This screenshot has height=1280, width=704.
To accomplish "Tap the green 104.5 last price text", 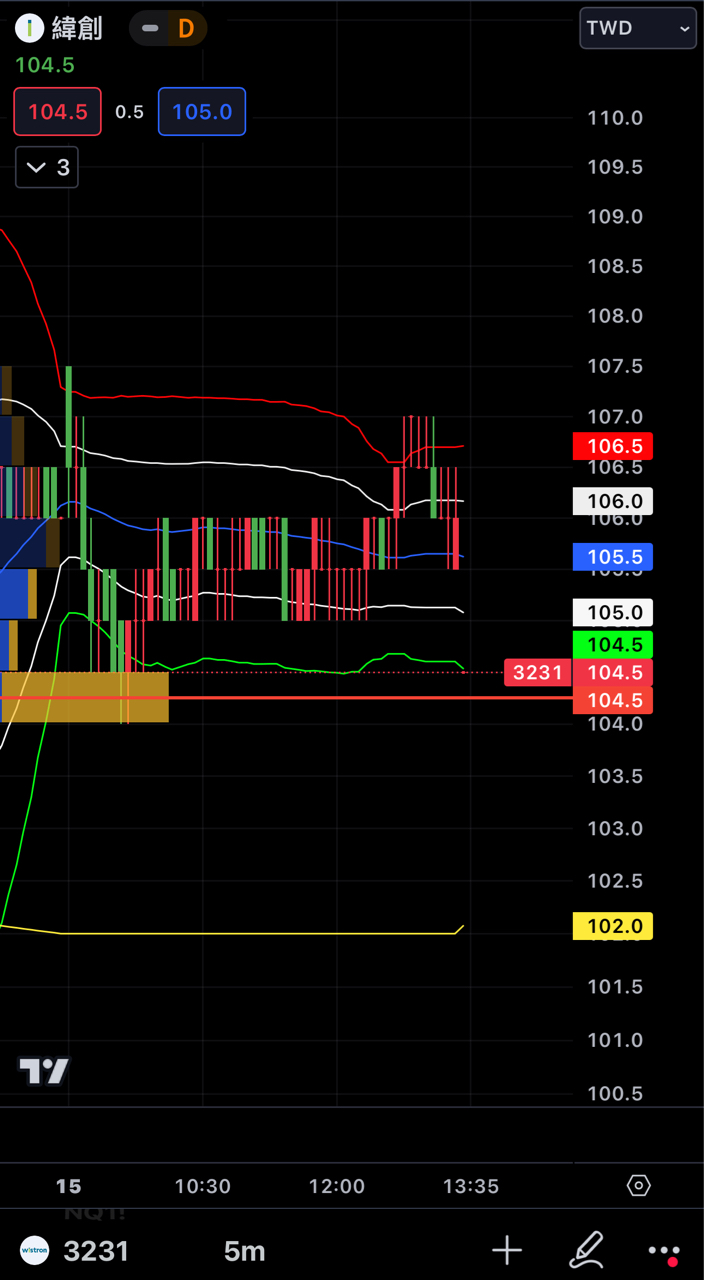I will point(45,65).
